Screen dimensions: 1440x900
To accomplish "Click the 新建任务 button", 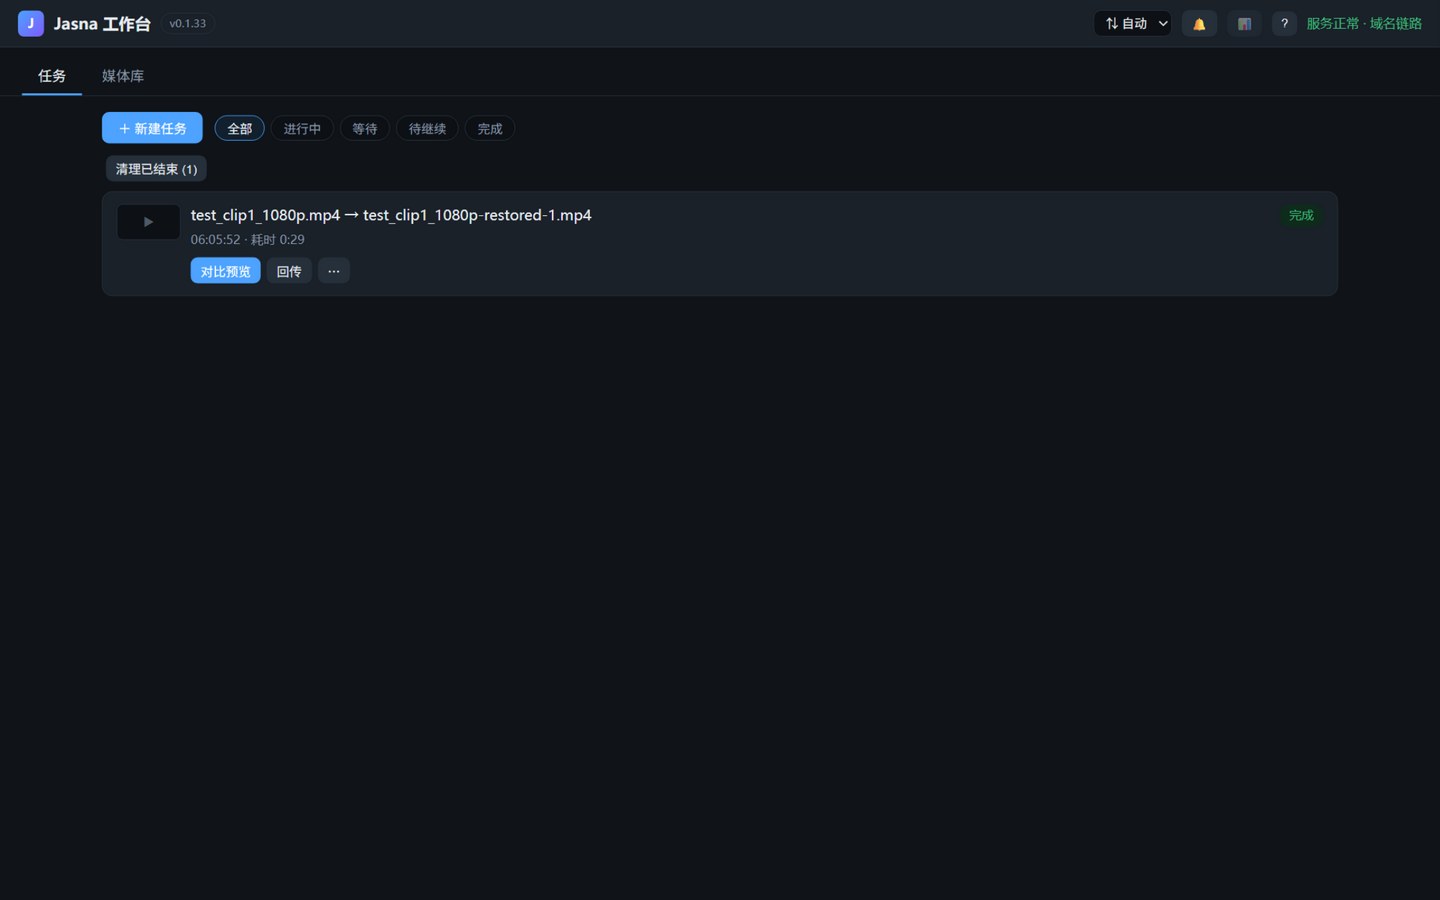I will (x=152, y=128).
